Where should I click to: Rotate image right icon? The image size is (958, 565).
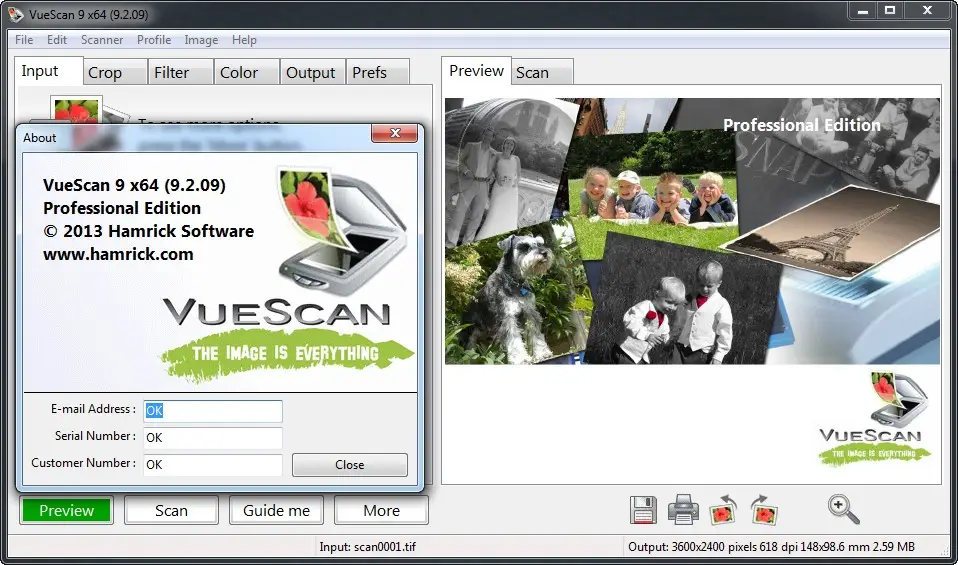pos(763,510)
